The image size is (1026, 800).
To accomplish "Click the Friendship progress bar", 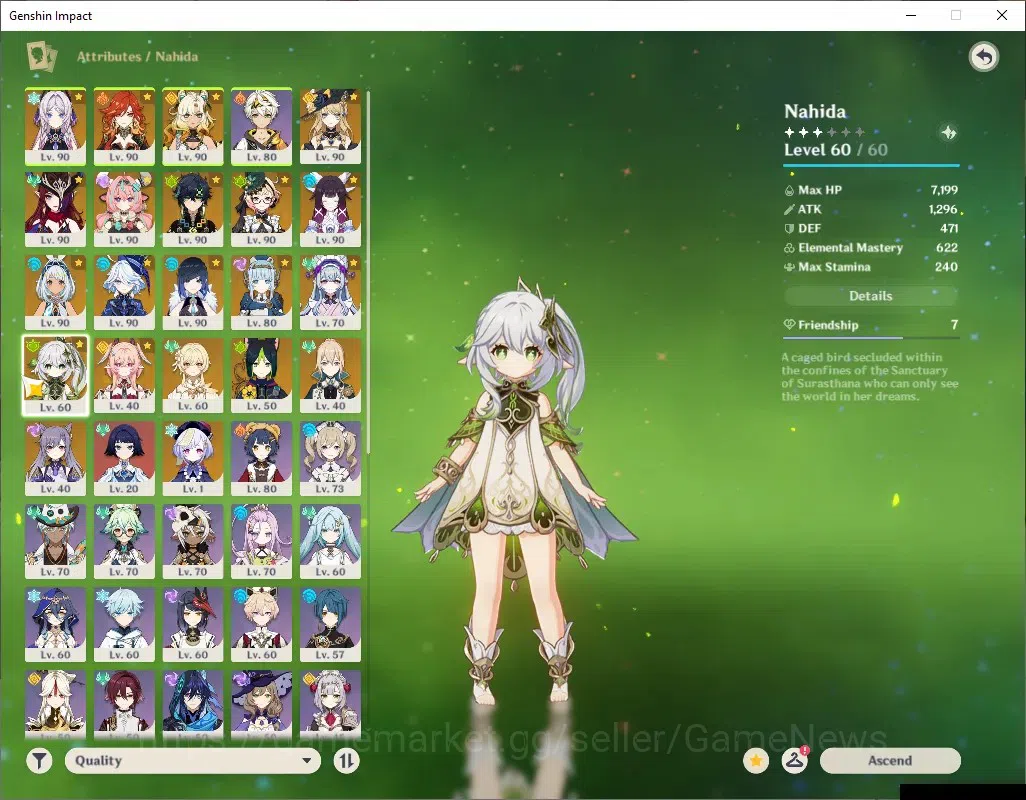I will [871, 338].
